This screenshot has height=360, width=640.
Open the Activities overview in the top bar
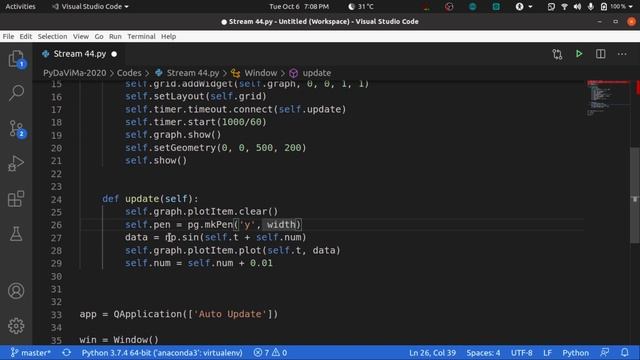[20, 7]
